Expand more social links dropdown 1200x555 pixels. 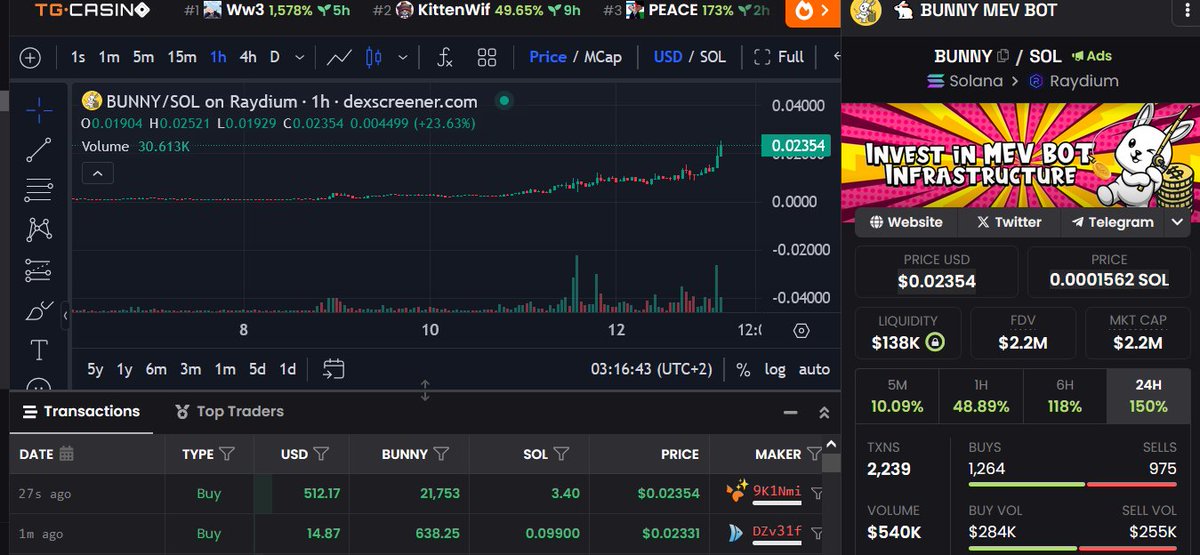(x=1177, y=222)
